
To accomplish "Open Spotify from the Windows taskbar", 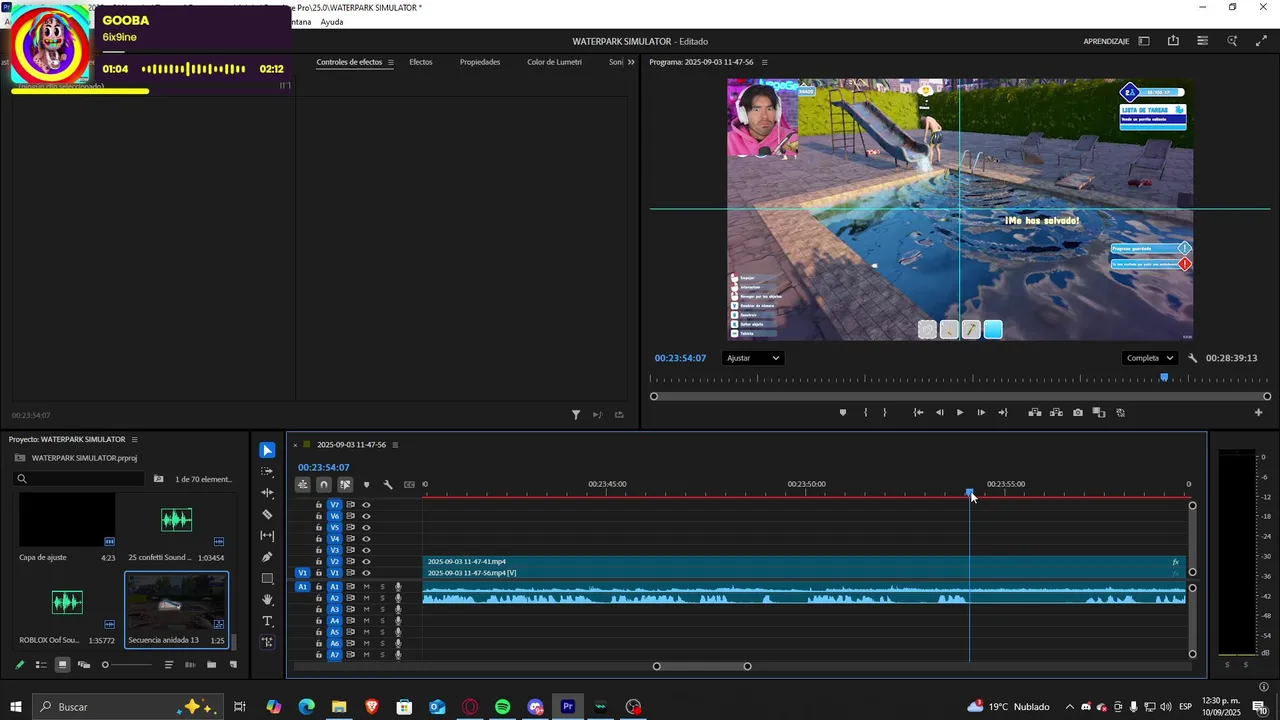I will [x=502, y=707].
